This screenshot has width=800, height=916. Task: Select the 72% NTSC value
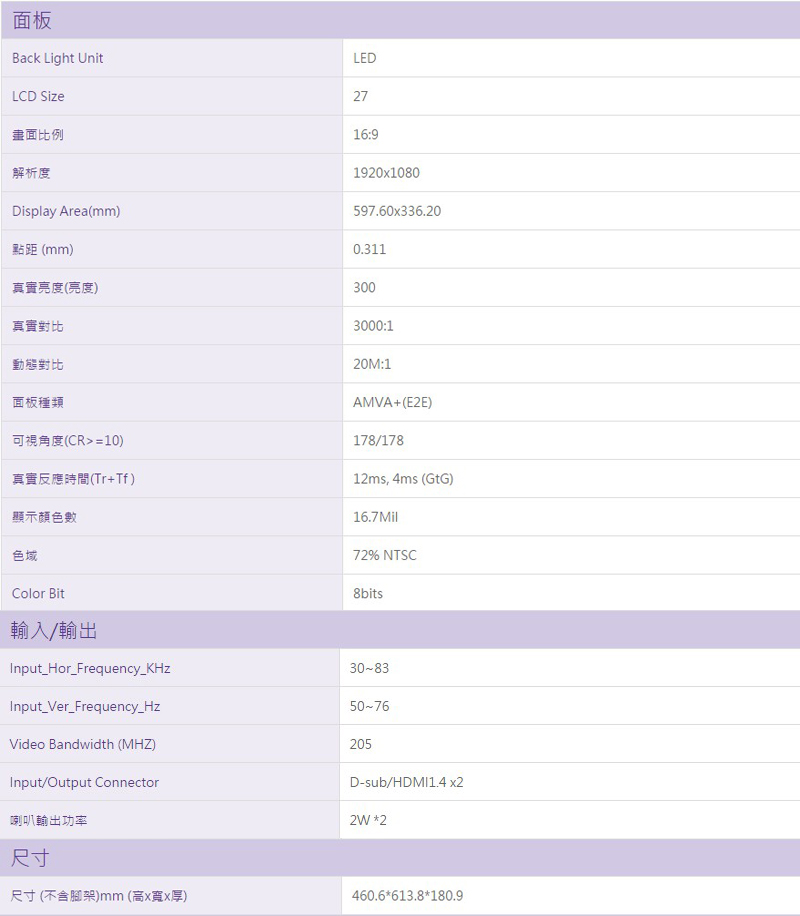coord(385,555)
